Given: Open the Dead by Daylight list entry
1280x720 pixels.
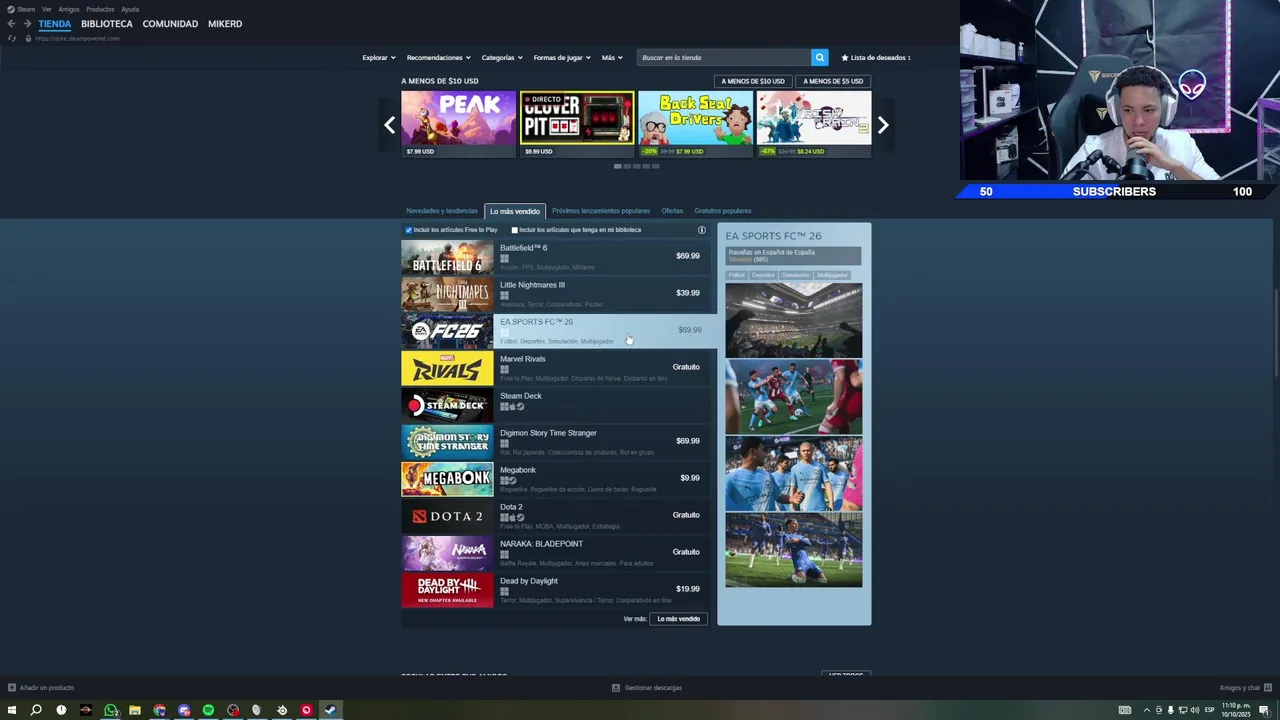Looking at the screenshot, I should (555, 590).
